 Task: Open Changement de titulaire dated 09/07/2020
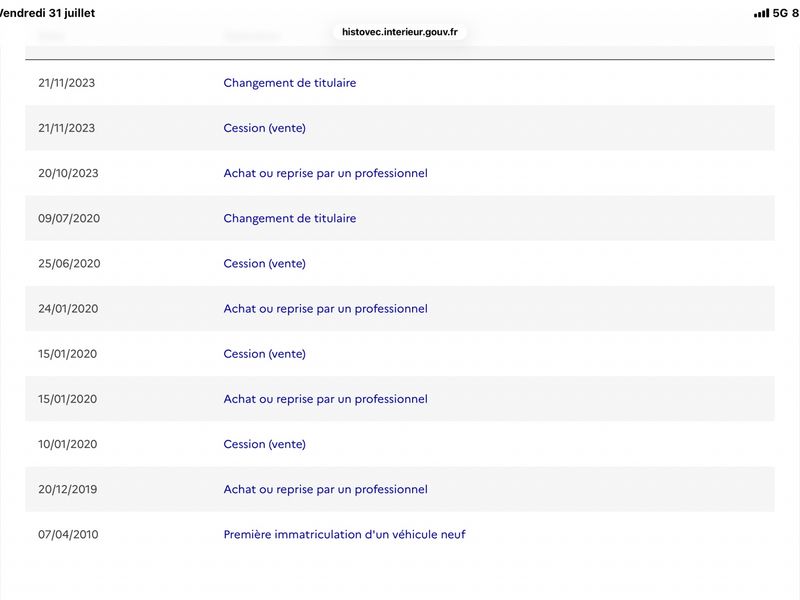click(290, 218)
